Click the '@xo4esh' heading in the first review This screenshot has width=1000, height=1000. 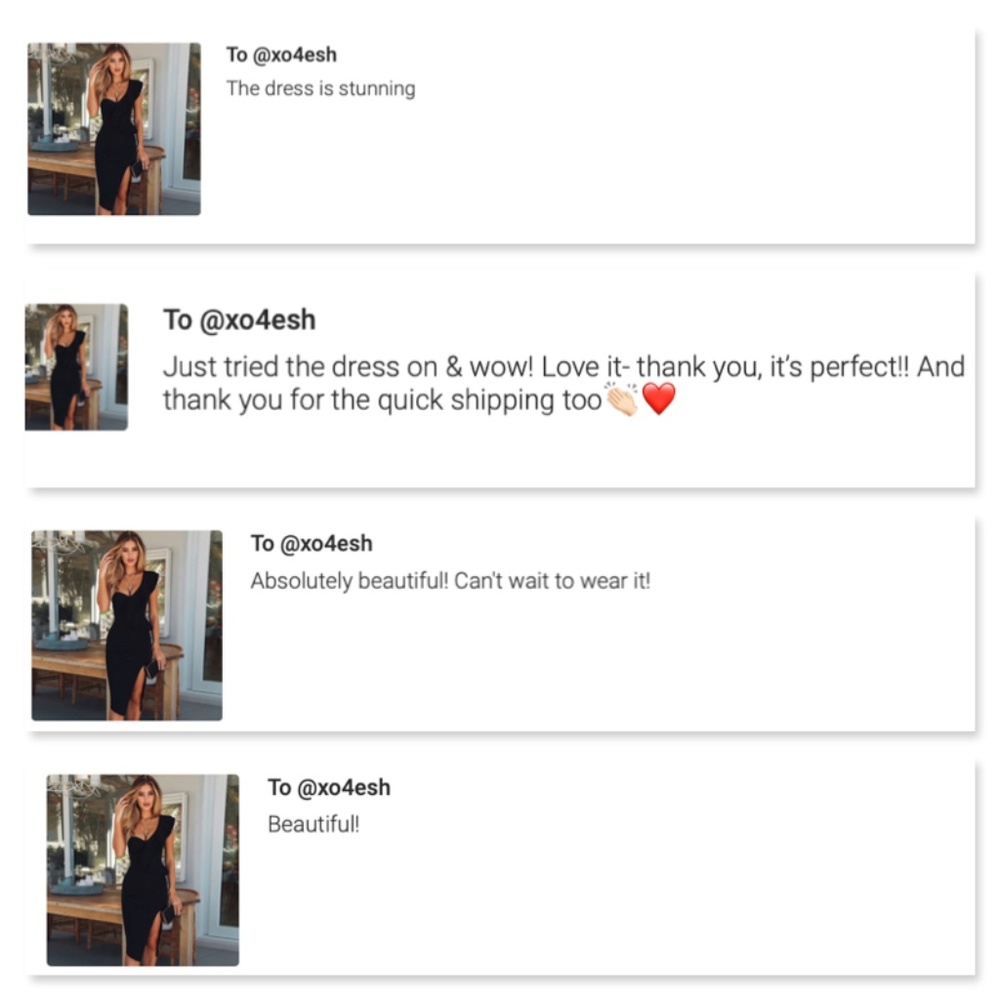pyautogui.click(x=295, y=55)
